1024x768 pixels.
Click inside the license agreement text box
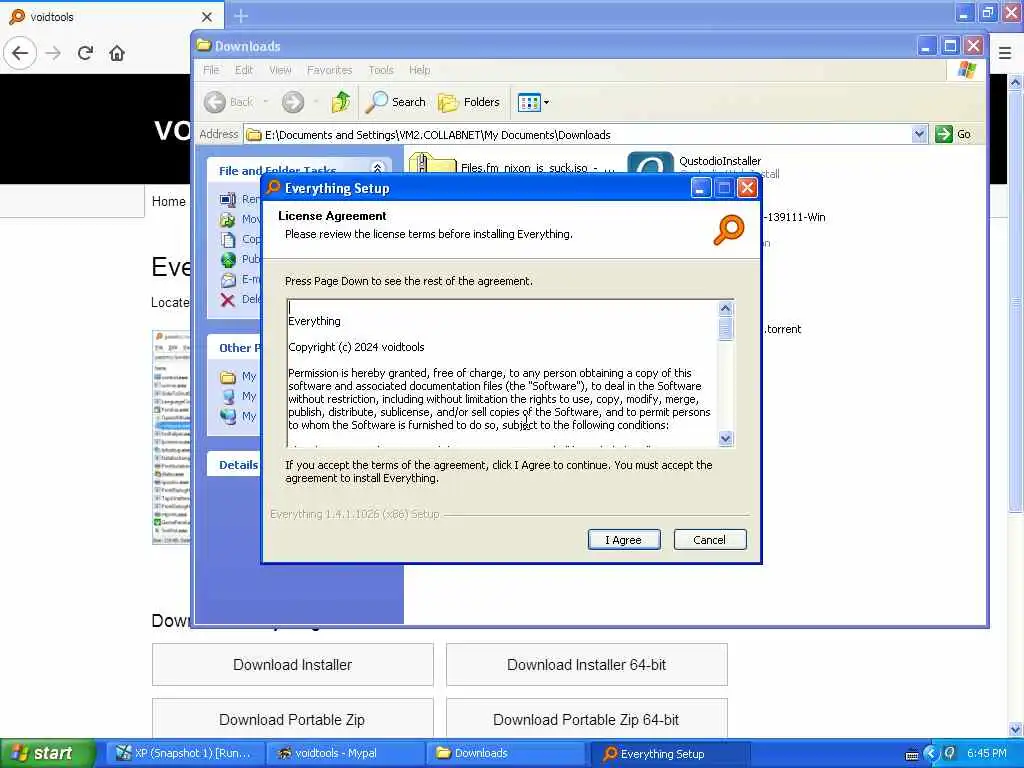503,373
